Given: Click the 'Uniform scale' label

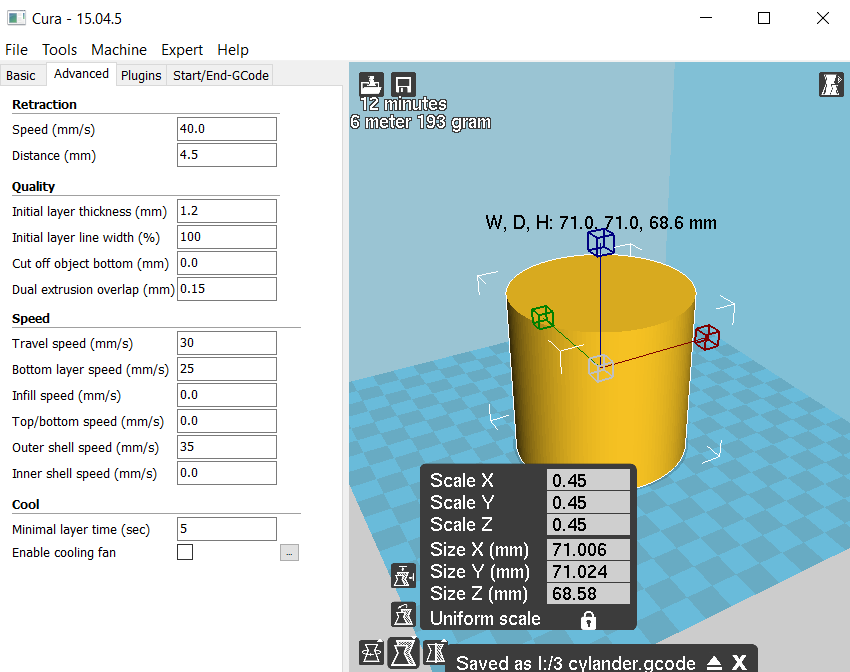Looking at the screenshot, I should 485,619.
